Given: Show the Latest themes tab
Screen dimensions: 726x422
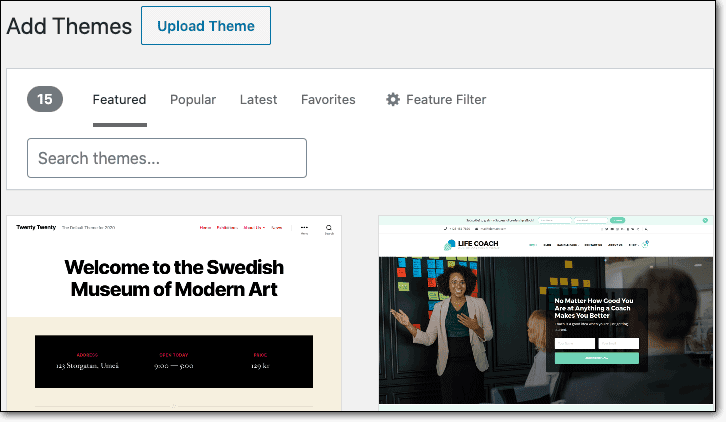Looking at the screenshot, I should coord(258,100).
